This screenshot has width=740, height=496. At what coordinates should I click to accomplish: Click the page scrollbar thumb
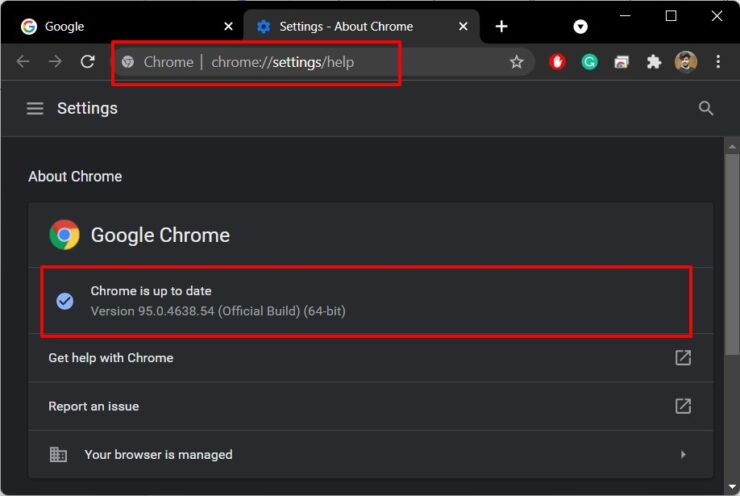pos(732,254)
